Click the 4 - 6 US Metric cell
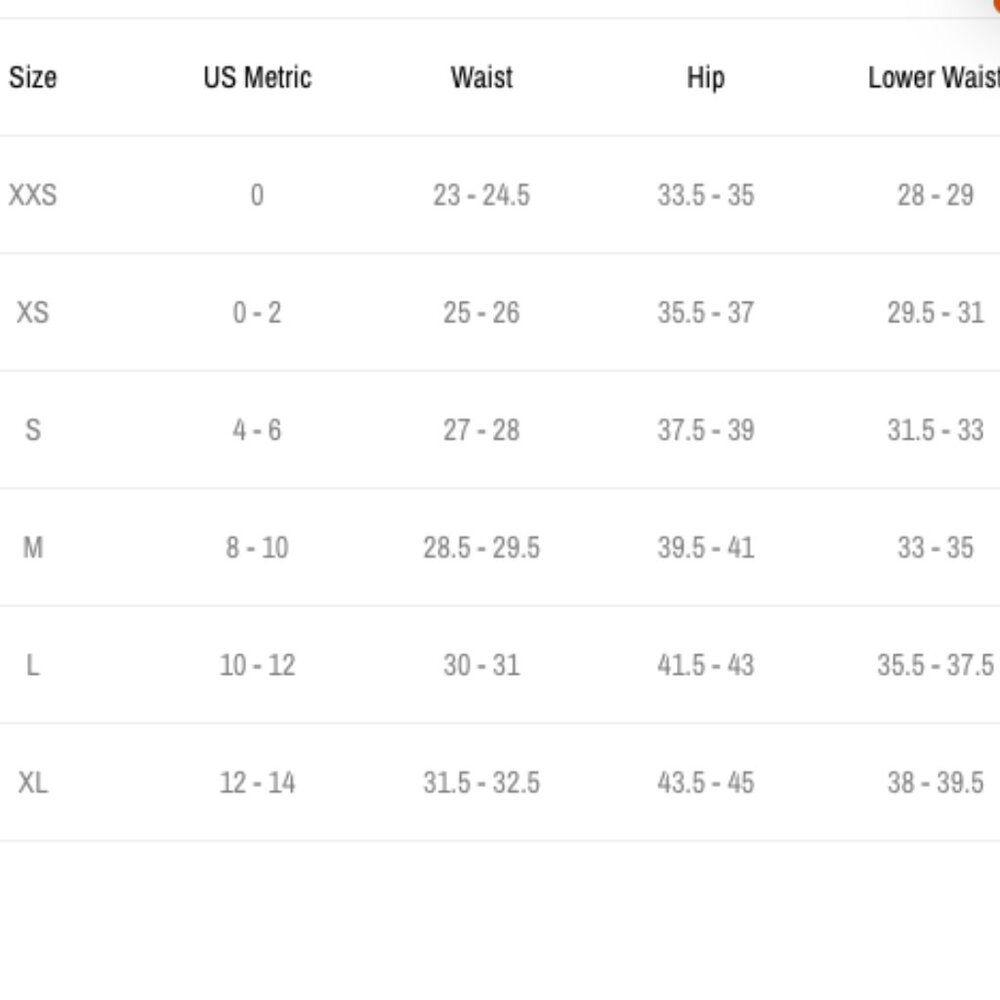This screenshot has width=1000, height=1000. 257,430
